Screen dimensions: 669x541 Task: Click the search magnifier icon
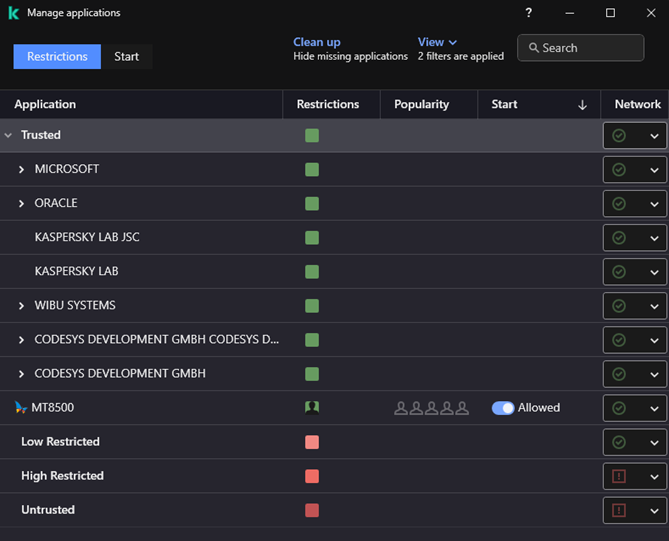[x=533, y=48]
